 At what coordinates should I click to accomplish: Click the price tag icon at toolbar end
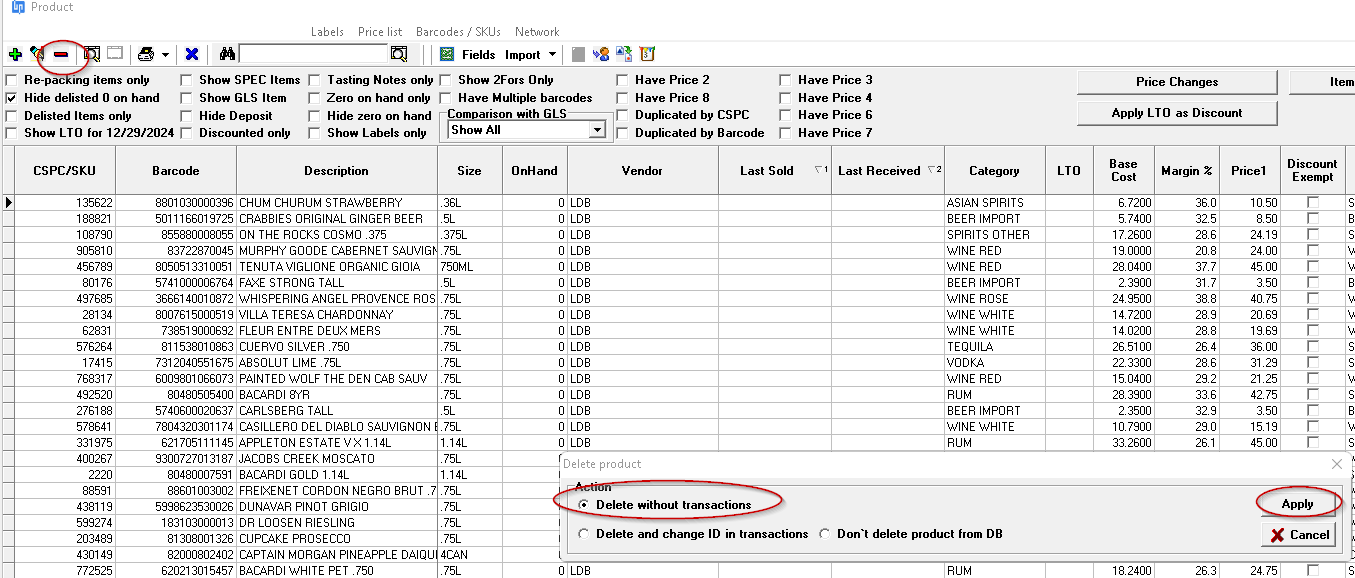[x=647, y=54]
